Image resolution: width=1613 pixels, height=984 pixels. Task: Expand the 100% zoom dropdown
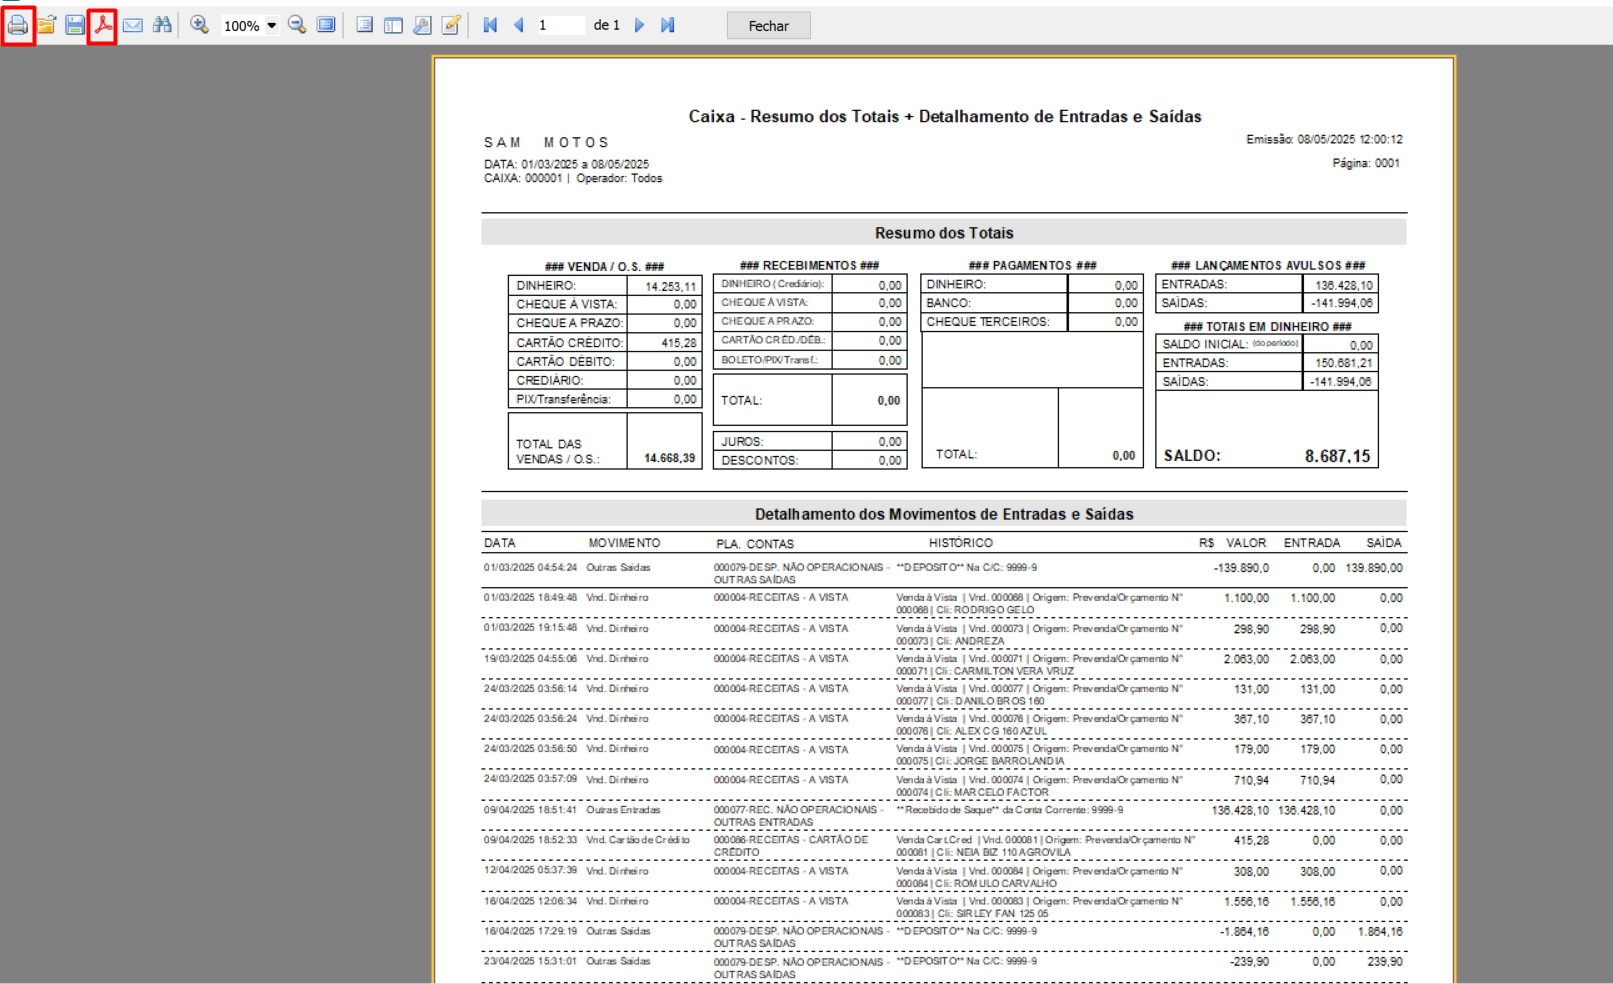(271, 26)
